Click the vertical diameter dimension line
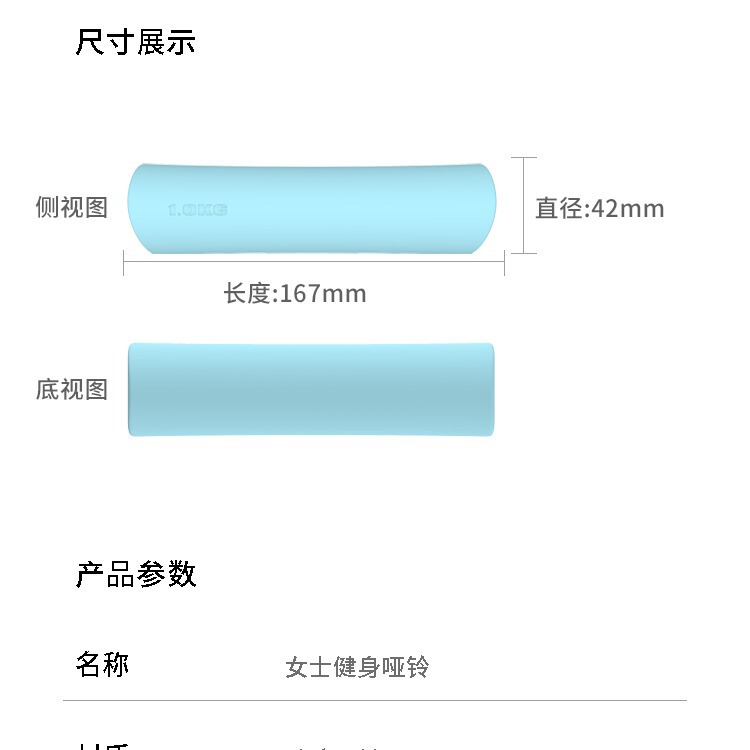Screen dimensions: 750x750 click(x=523, y=205)
